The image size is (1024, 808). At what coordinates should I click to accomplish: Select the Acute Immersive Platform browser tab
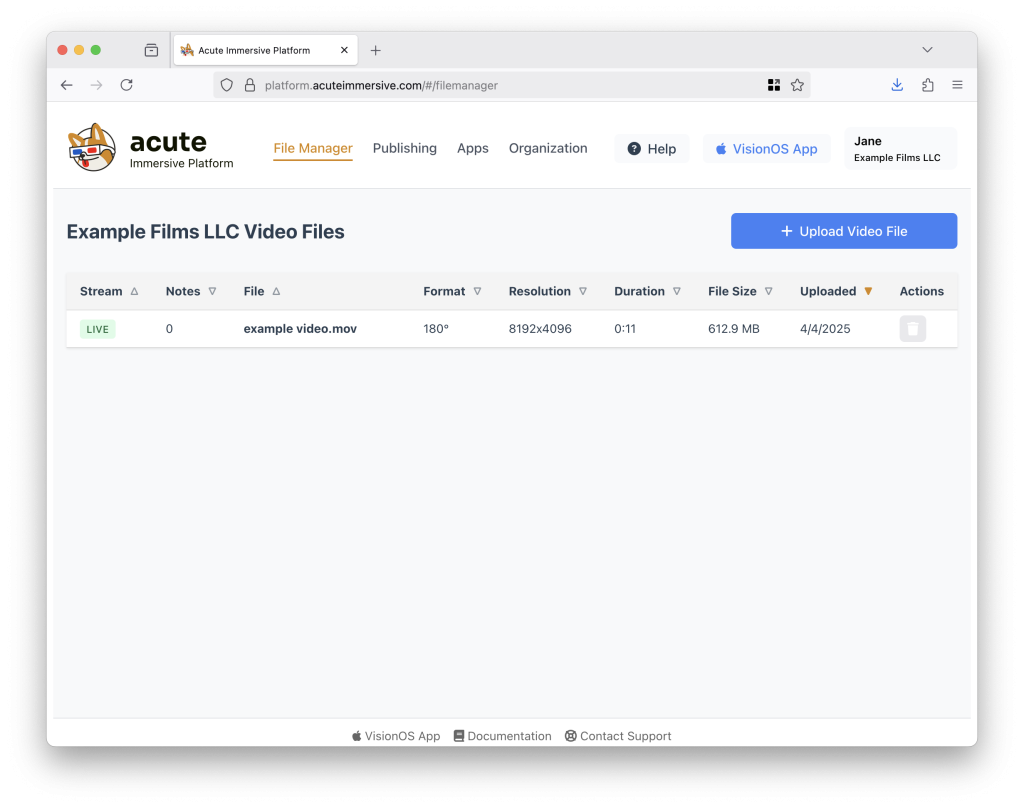[265, 50]
